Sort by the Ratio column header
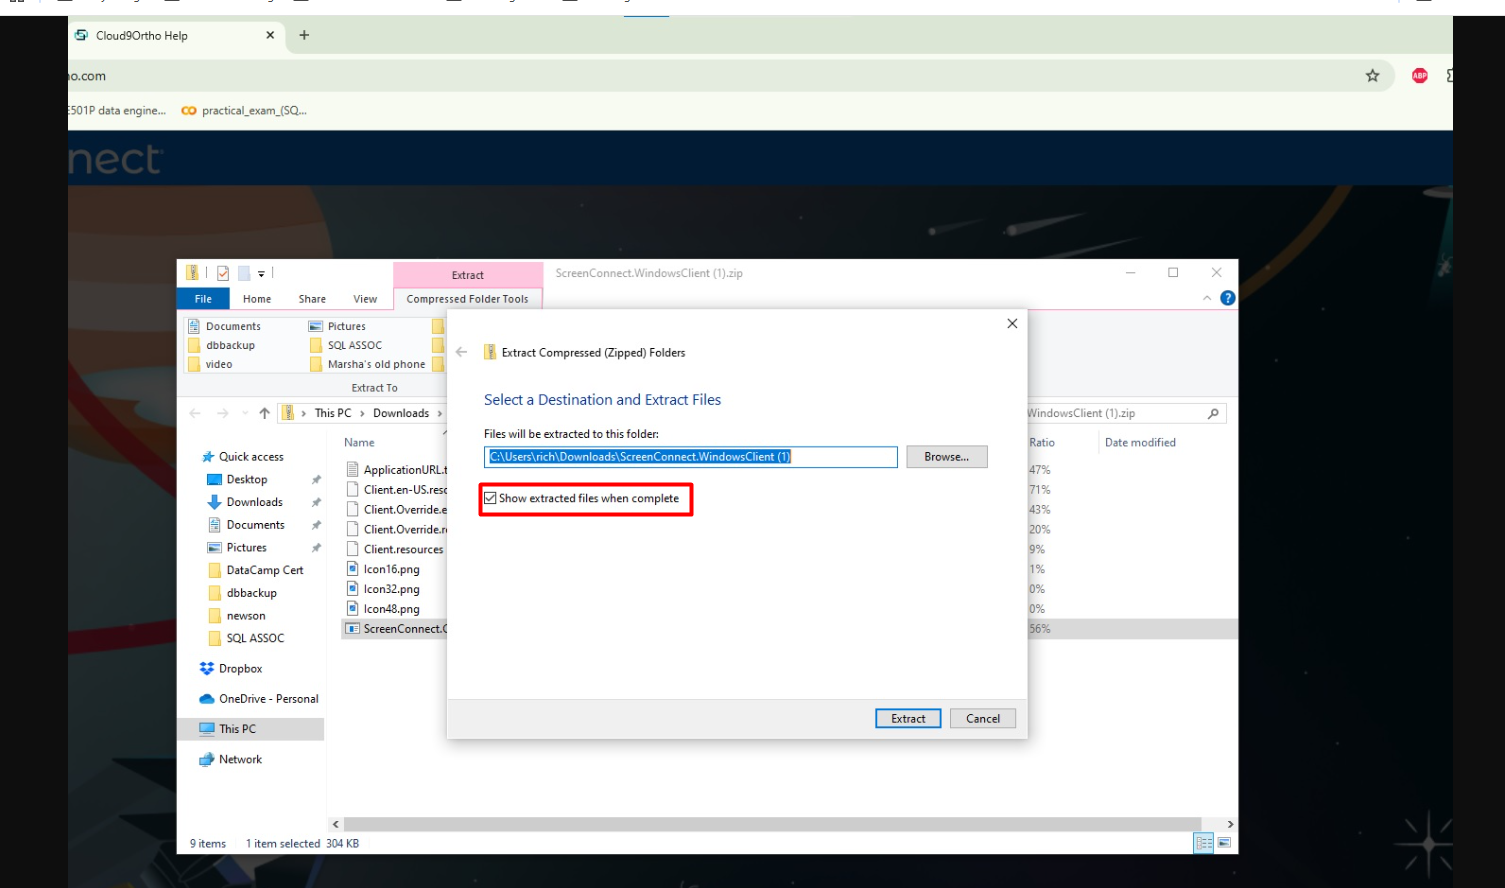The width and height of the screenshot is (1505, 888). pyautogui.click(x=1042, y=442)
